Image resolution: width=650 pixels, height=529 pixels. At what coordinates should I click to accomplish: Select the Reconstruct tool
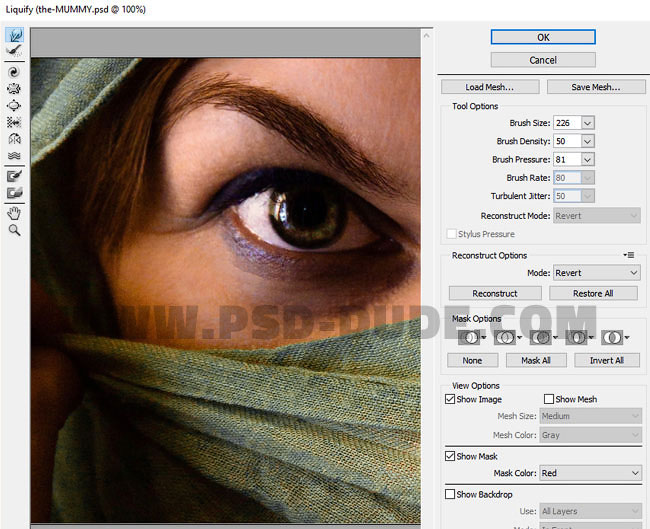[x=14, y=51]
